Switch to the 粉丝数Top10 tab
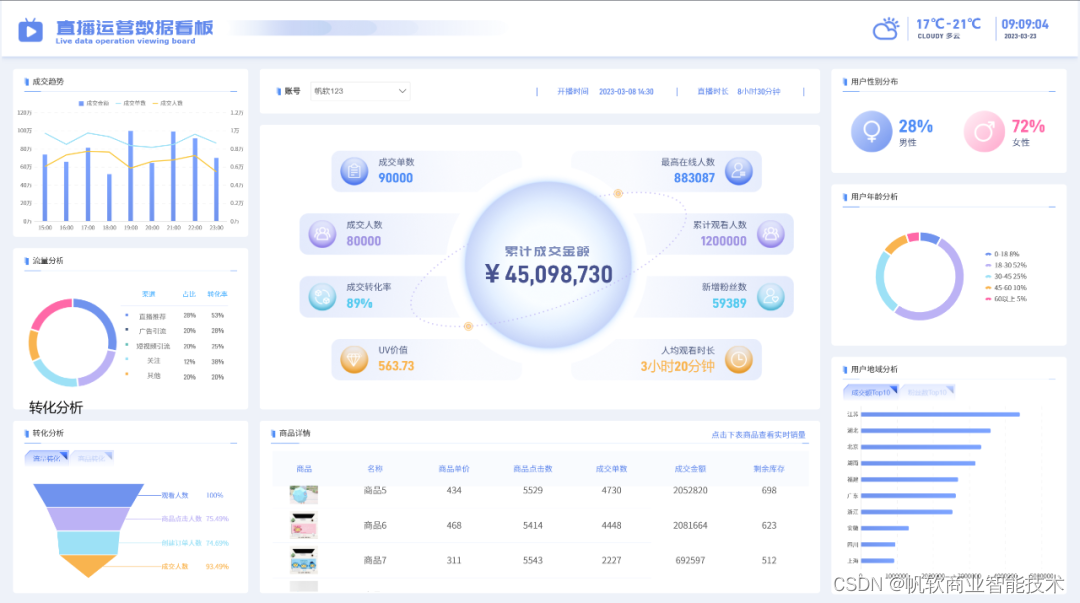The height and width of the screenshot is (603, 1080). click(927, 392)
